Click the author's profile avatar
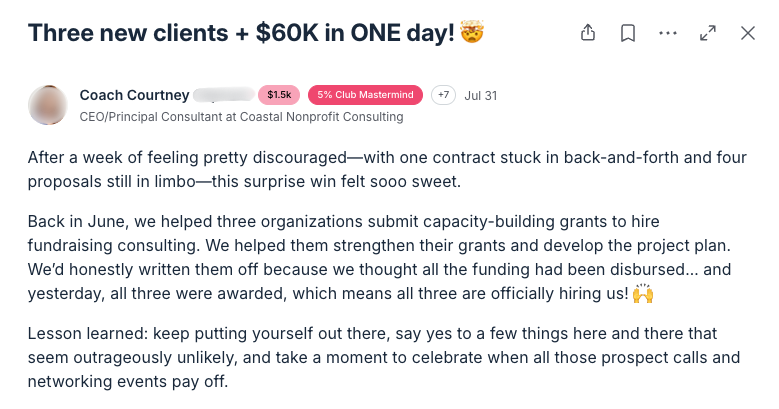779x409 pixels. [x=48, y=105]
